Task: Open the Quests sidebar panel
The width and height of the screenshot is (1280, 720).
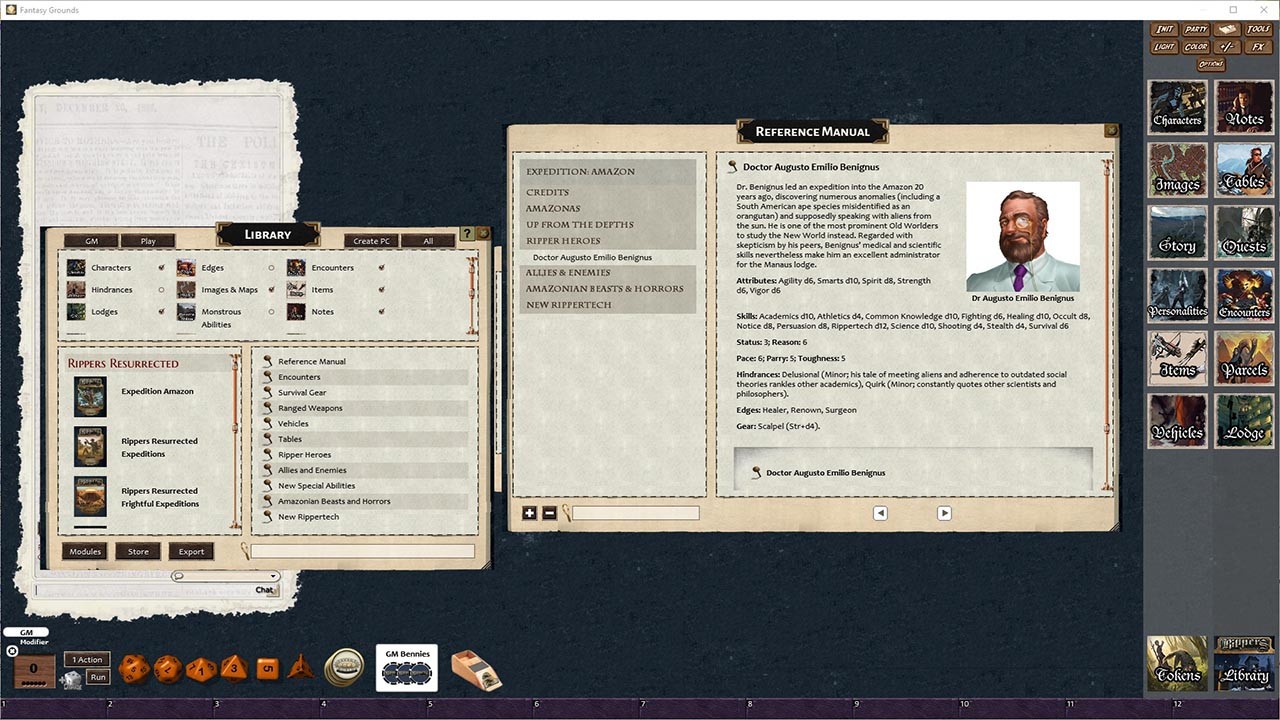Action: coord(1243,232)
